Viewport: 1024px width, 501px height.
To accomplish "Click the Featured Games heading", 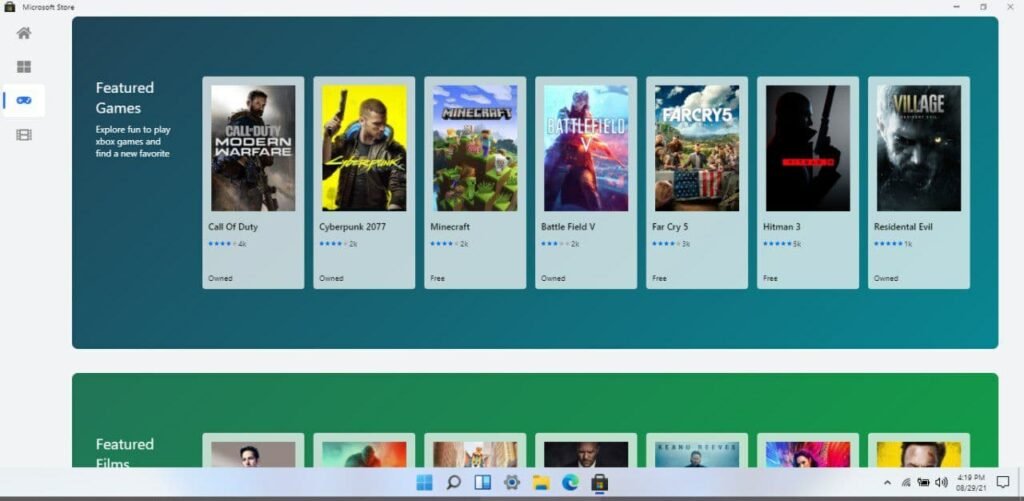I will (125, 97).
